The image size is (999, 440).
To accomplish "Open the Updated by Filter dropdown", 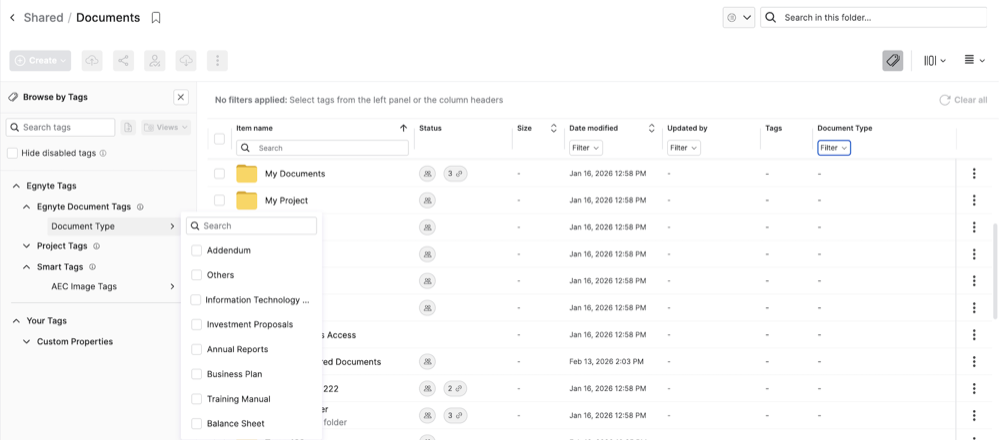I will [684, 148].
